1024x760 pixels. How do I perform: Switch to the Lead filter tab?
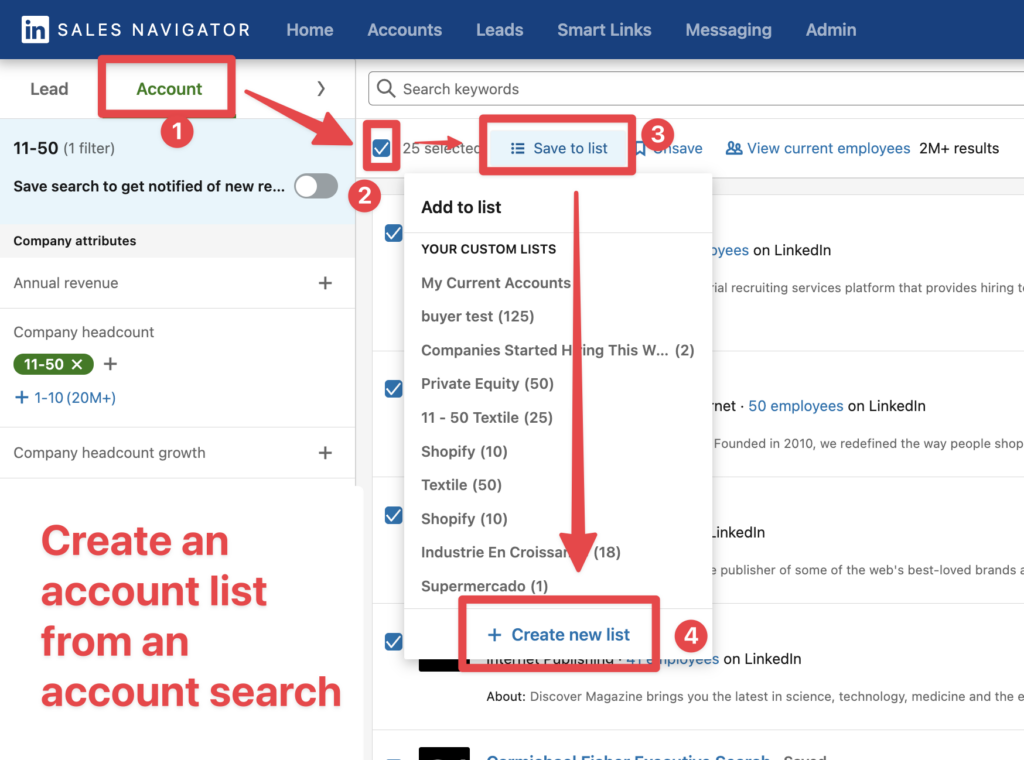point(49,89)
